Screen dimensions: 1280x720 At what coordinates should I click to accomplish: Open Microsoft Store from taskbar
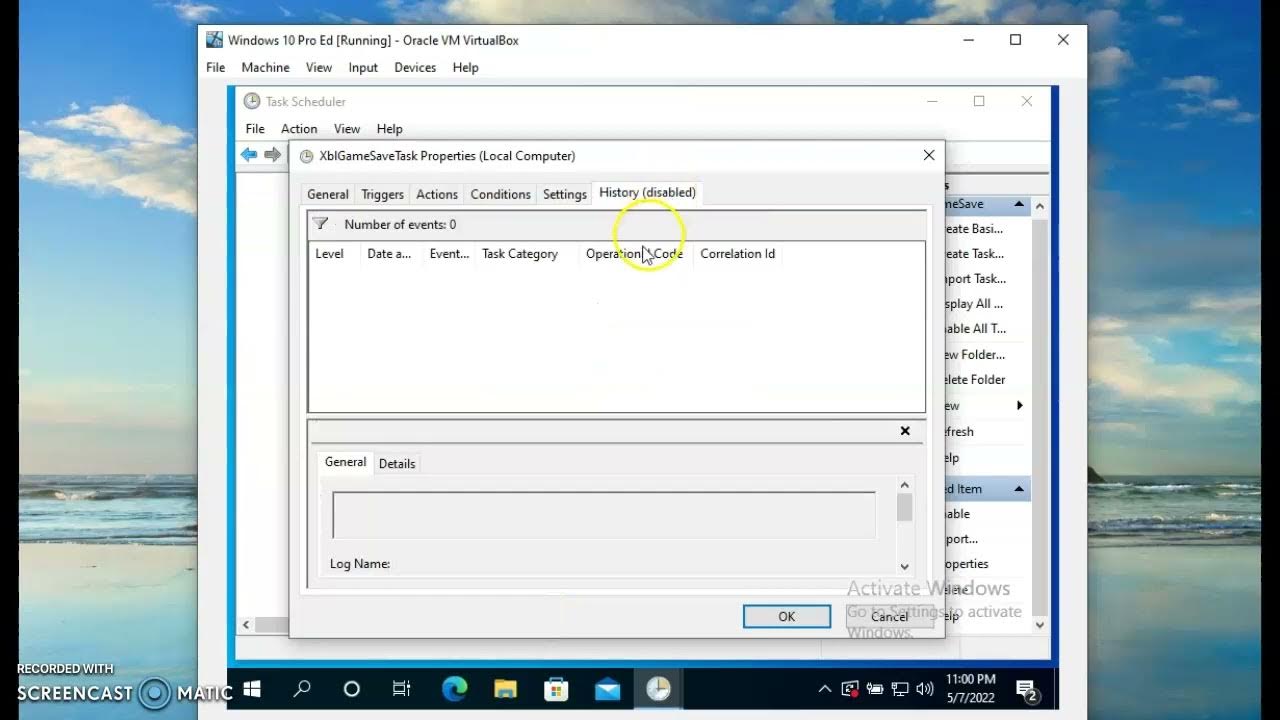[x=556, y=689]
